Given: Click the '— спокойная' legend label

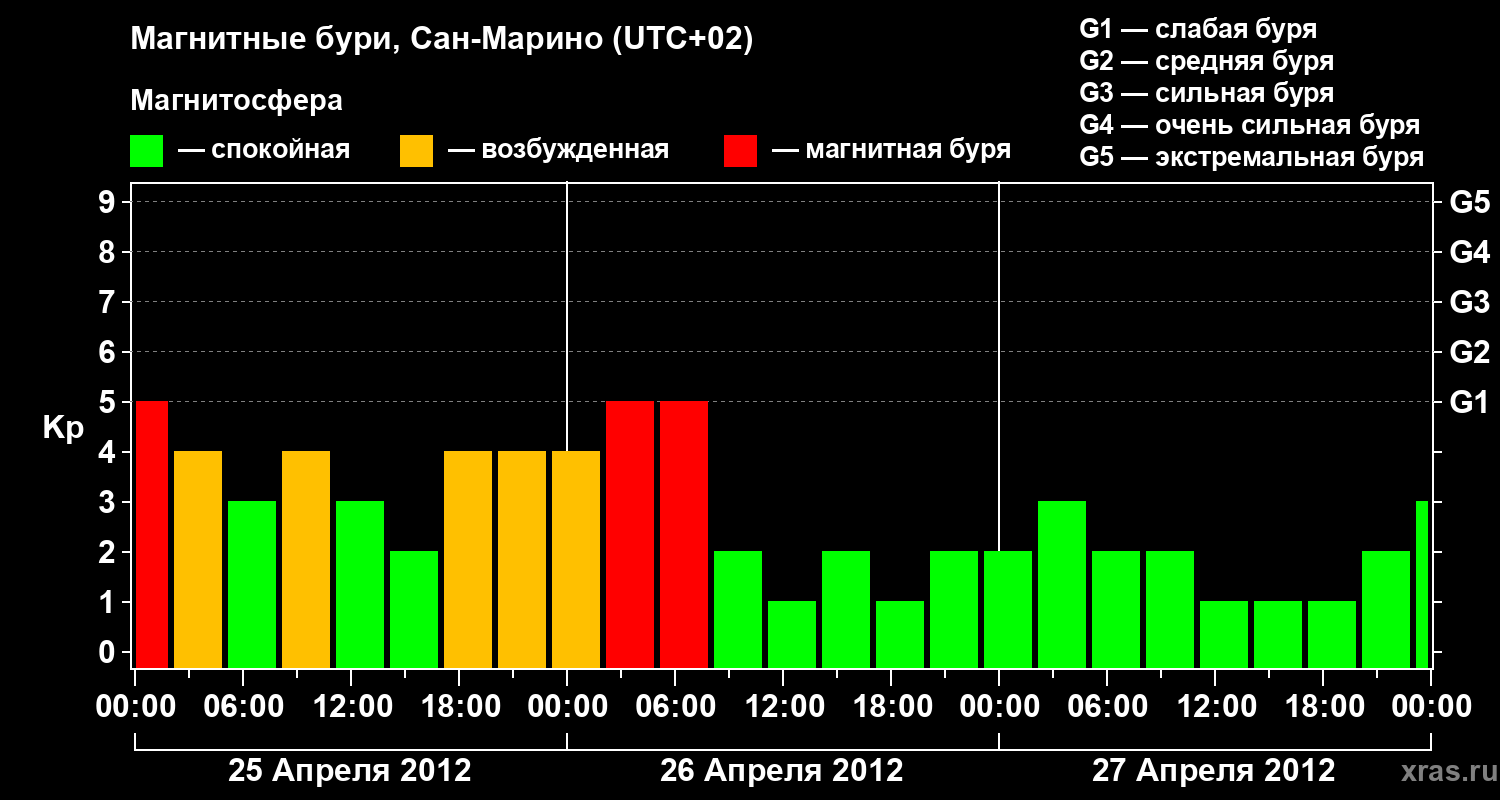Looking at the screenshot, I should click(264, 150).
